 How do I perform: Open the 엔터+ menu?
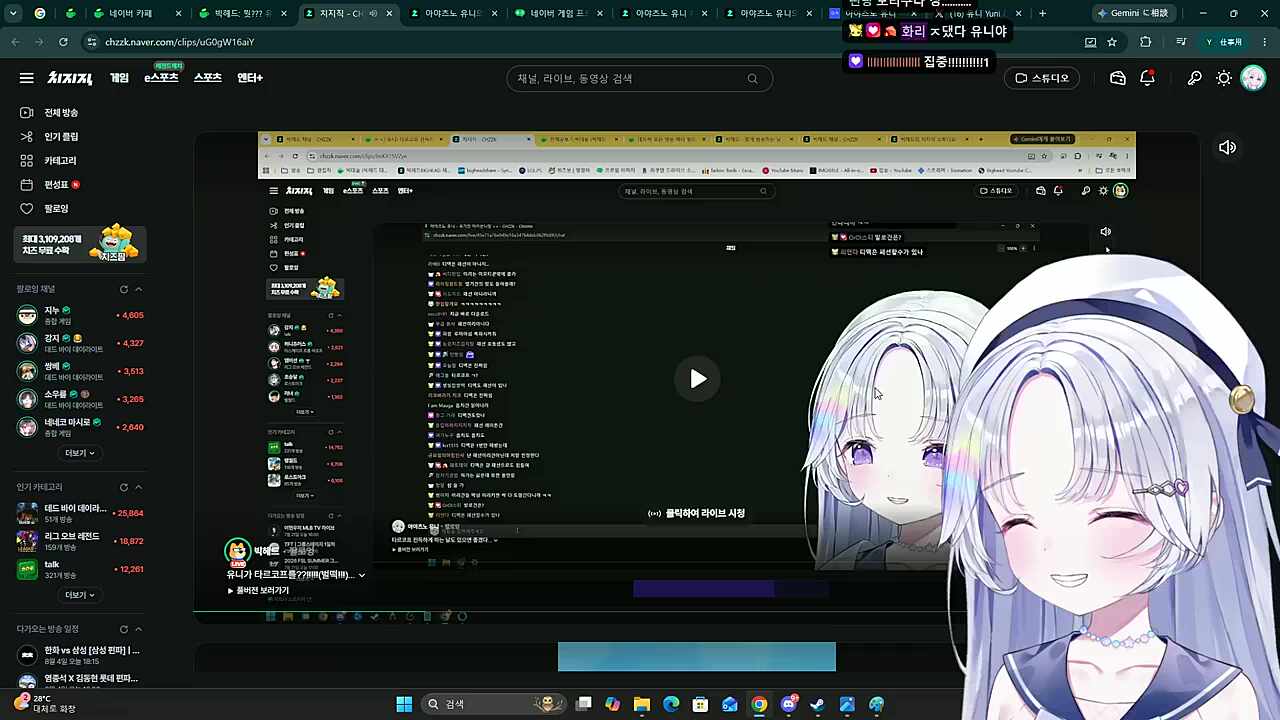tap(250, 78)
